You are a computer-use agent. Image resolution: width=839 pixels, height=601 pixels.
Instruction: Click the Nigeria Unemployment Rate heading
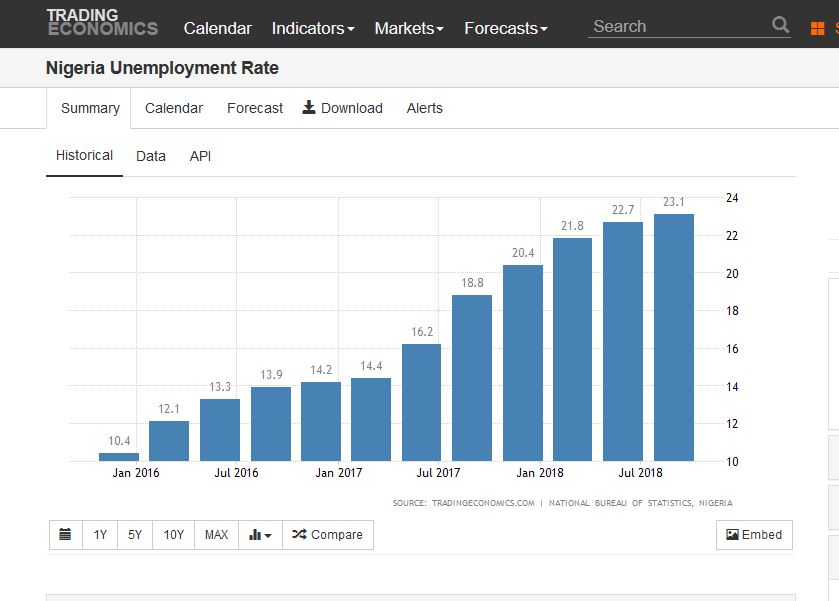coord(162,68)
